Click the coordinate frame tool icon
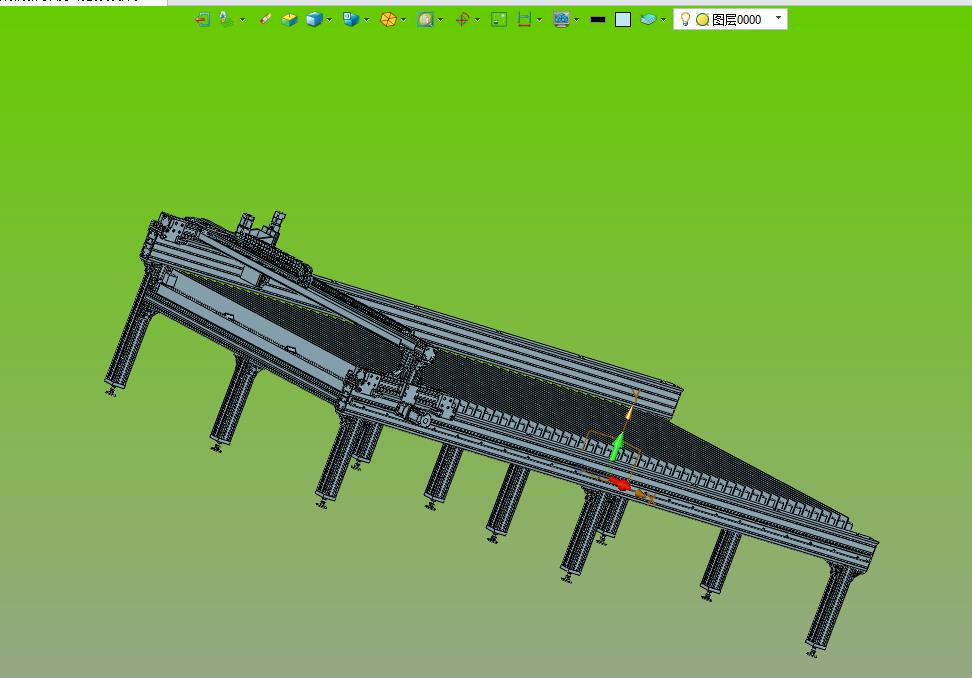 [x=226, y=20]
